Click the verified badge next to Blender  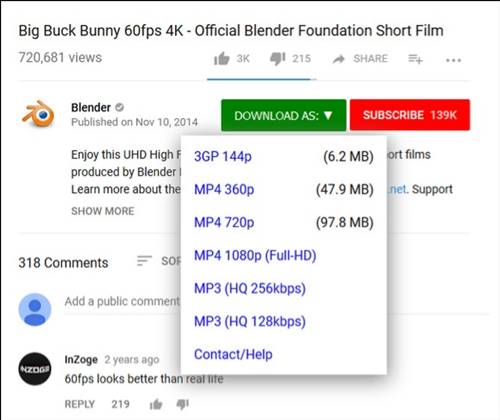[x=119, y=107]
